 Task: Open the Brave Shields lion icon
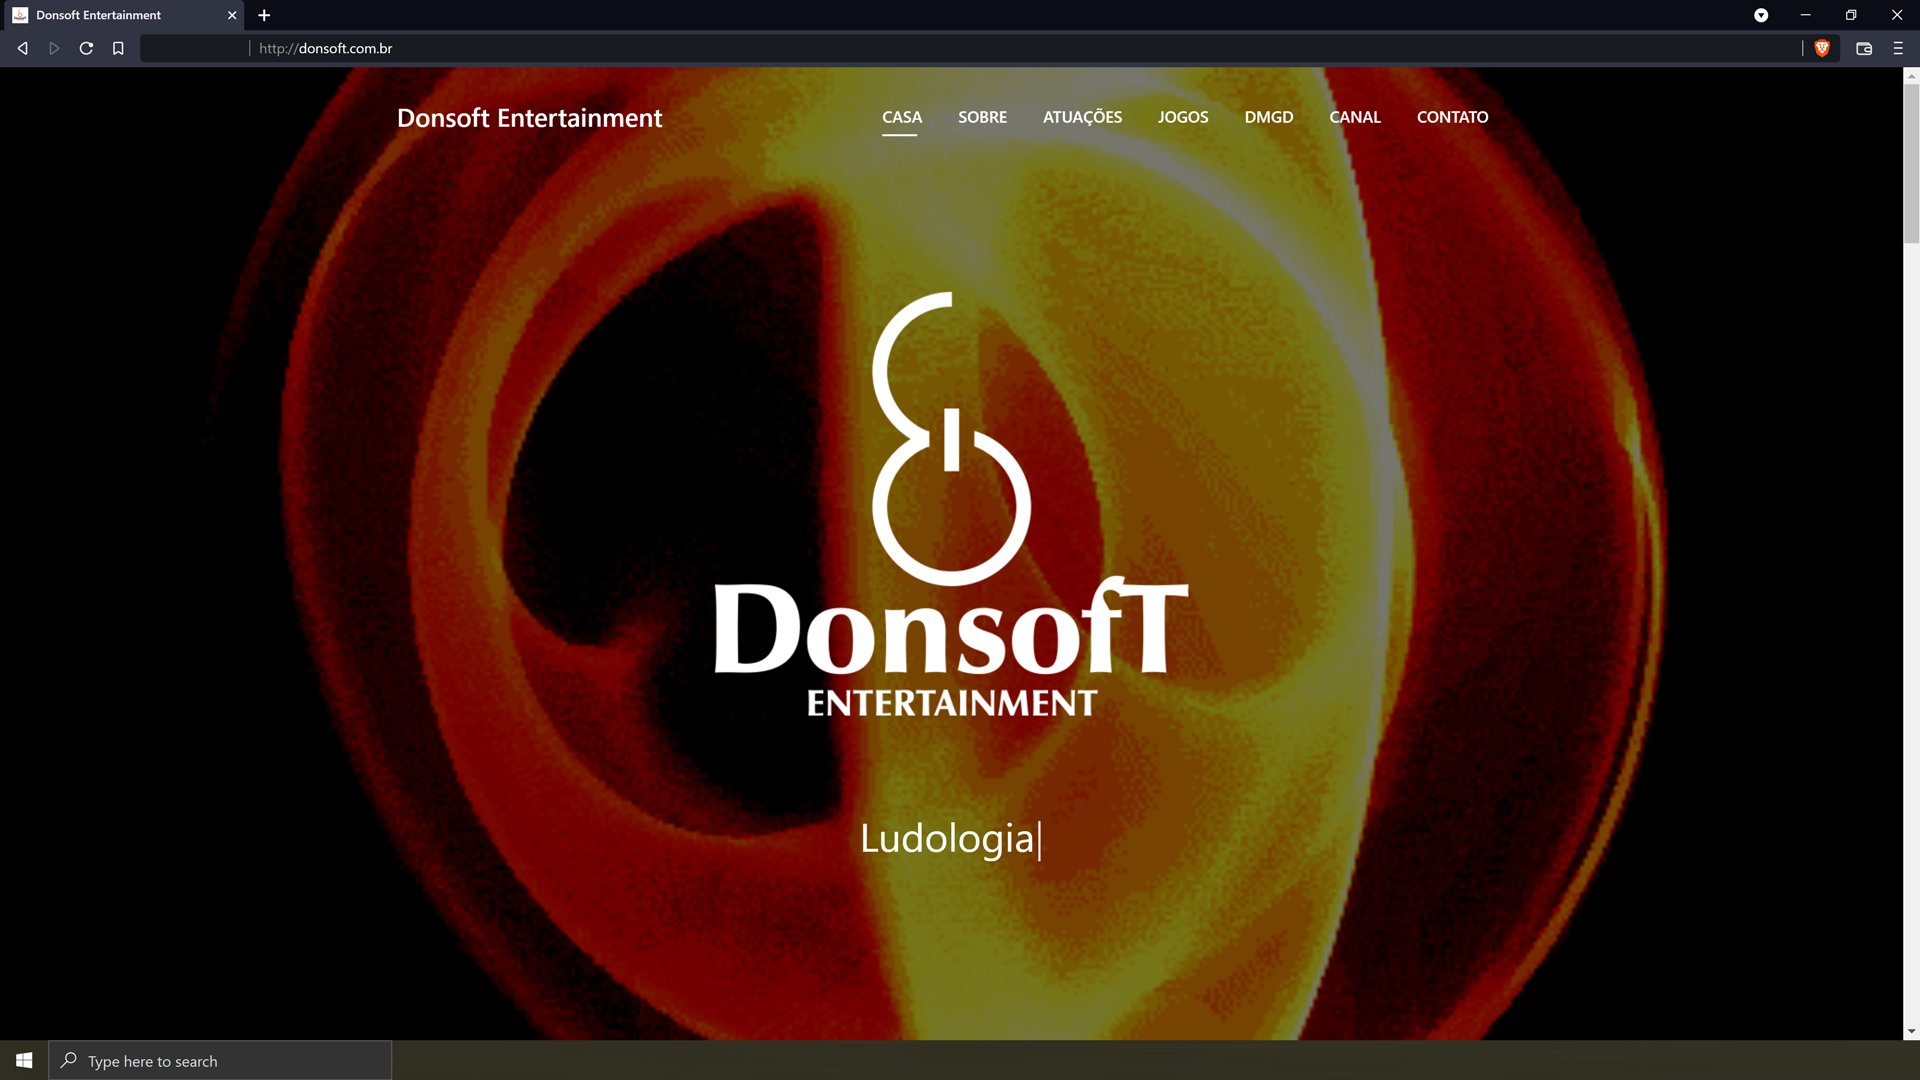click(1822, 48)
